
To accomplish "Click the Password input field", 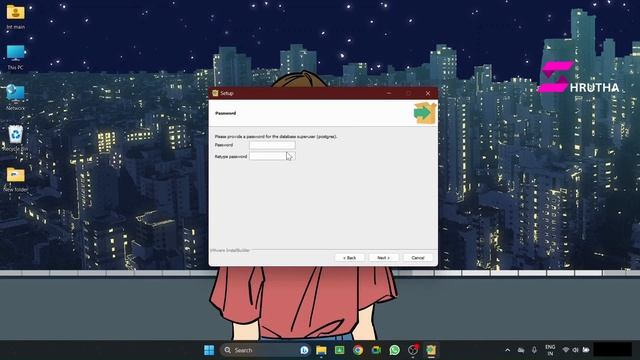I will click(272, 145).
